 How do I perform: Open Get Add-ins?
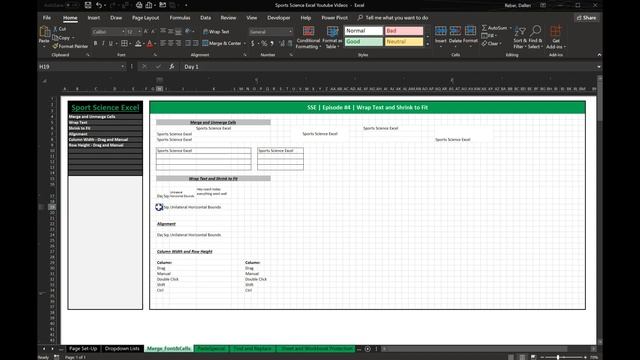[556, 37]
